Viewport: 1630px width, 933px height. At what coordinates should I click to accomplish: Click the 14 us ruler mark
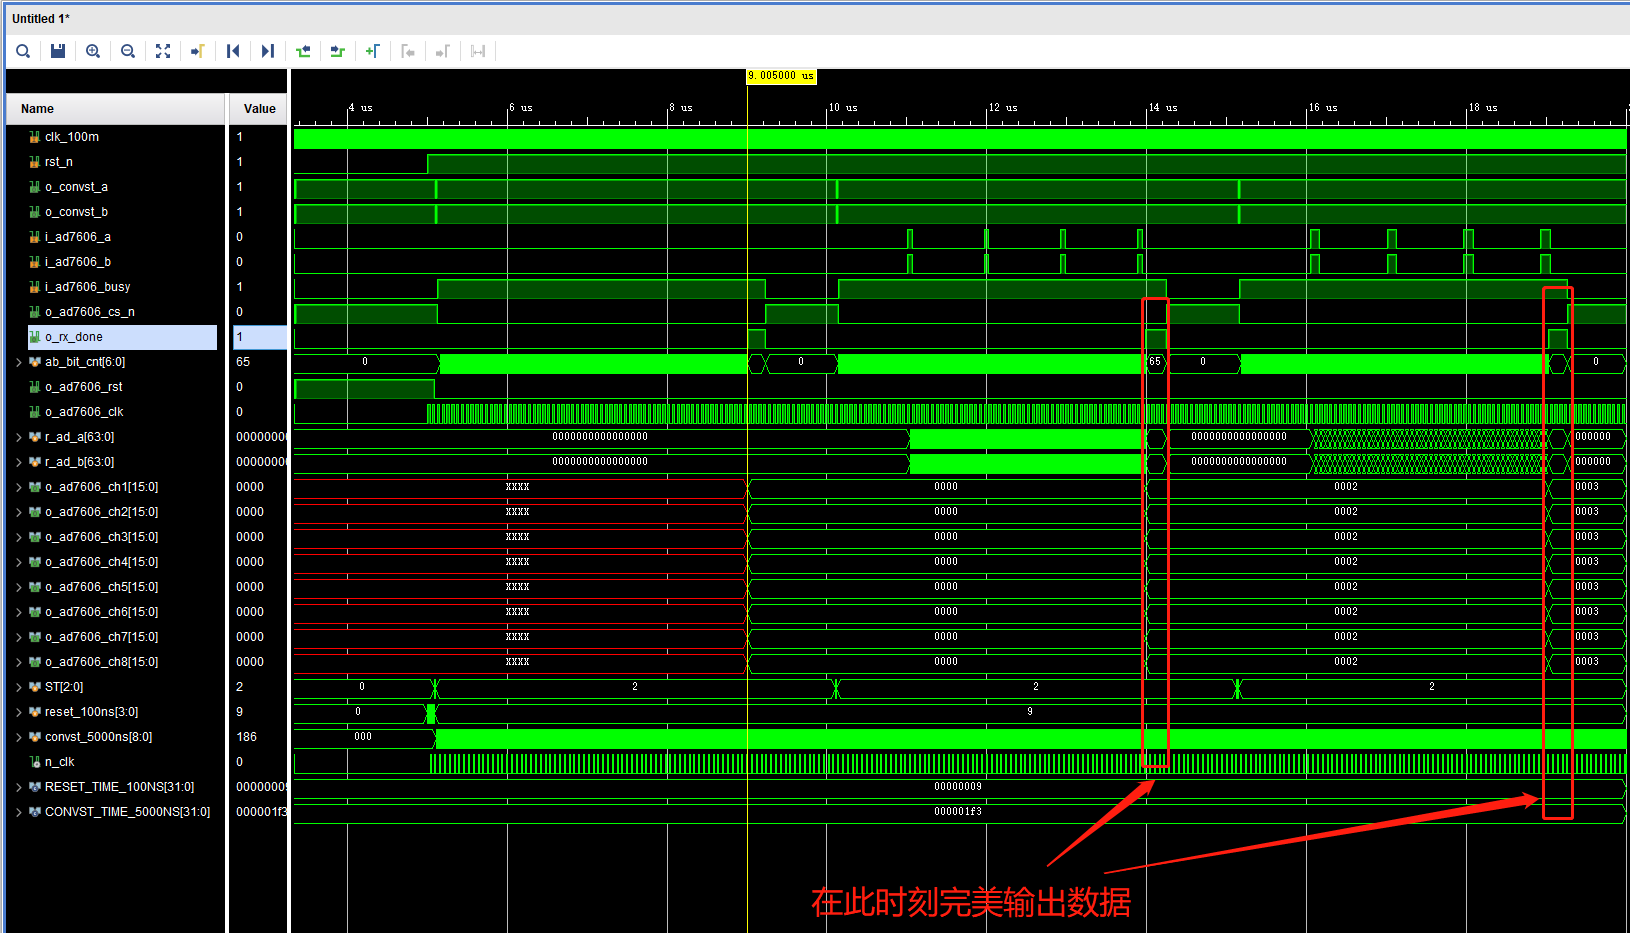[1163, 108]
